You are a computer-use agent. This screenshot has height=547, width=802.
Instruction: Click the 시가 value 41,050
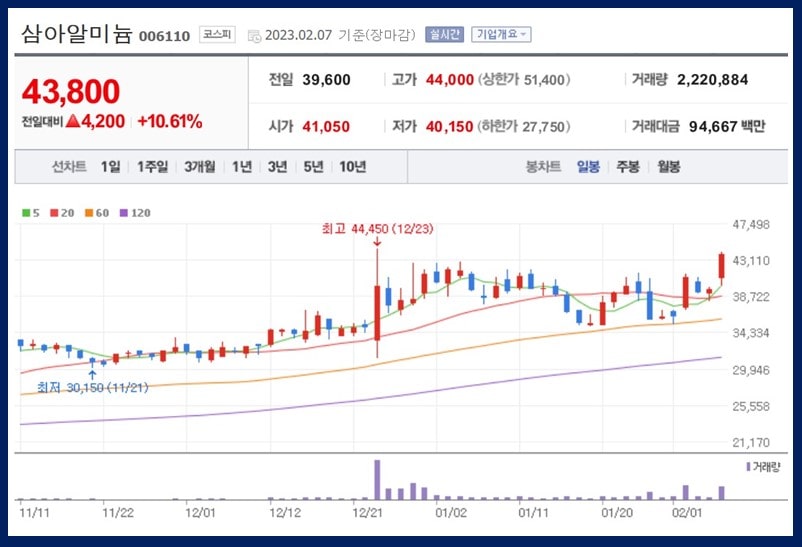[326, 126]
